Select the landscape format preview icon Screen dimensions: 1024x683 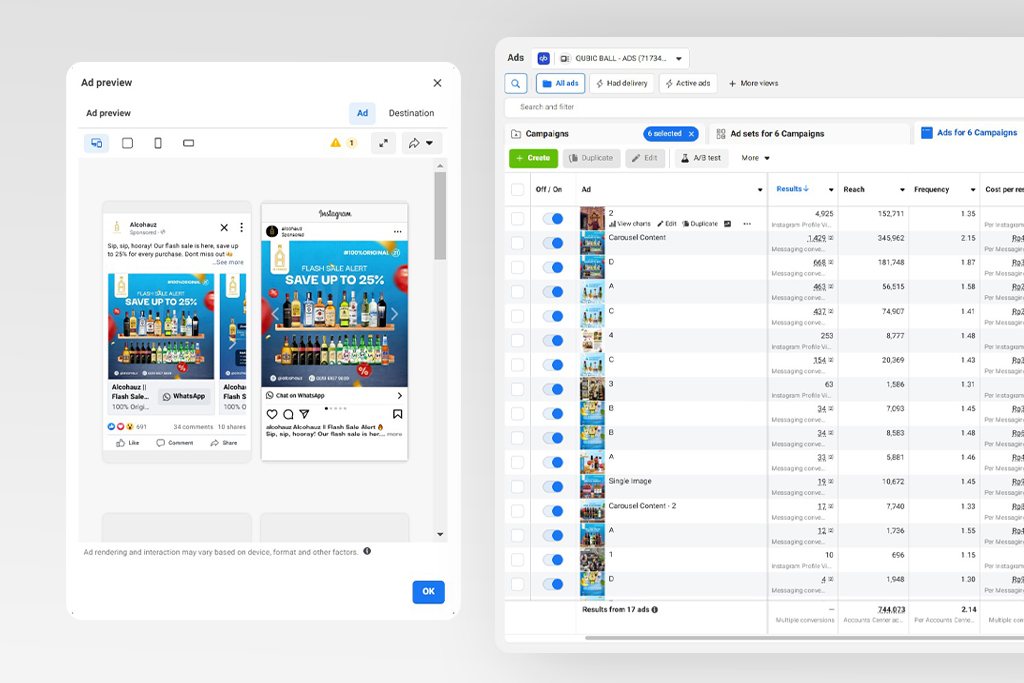click(x=188, y=143)
